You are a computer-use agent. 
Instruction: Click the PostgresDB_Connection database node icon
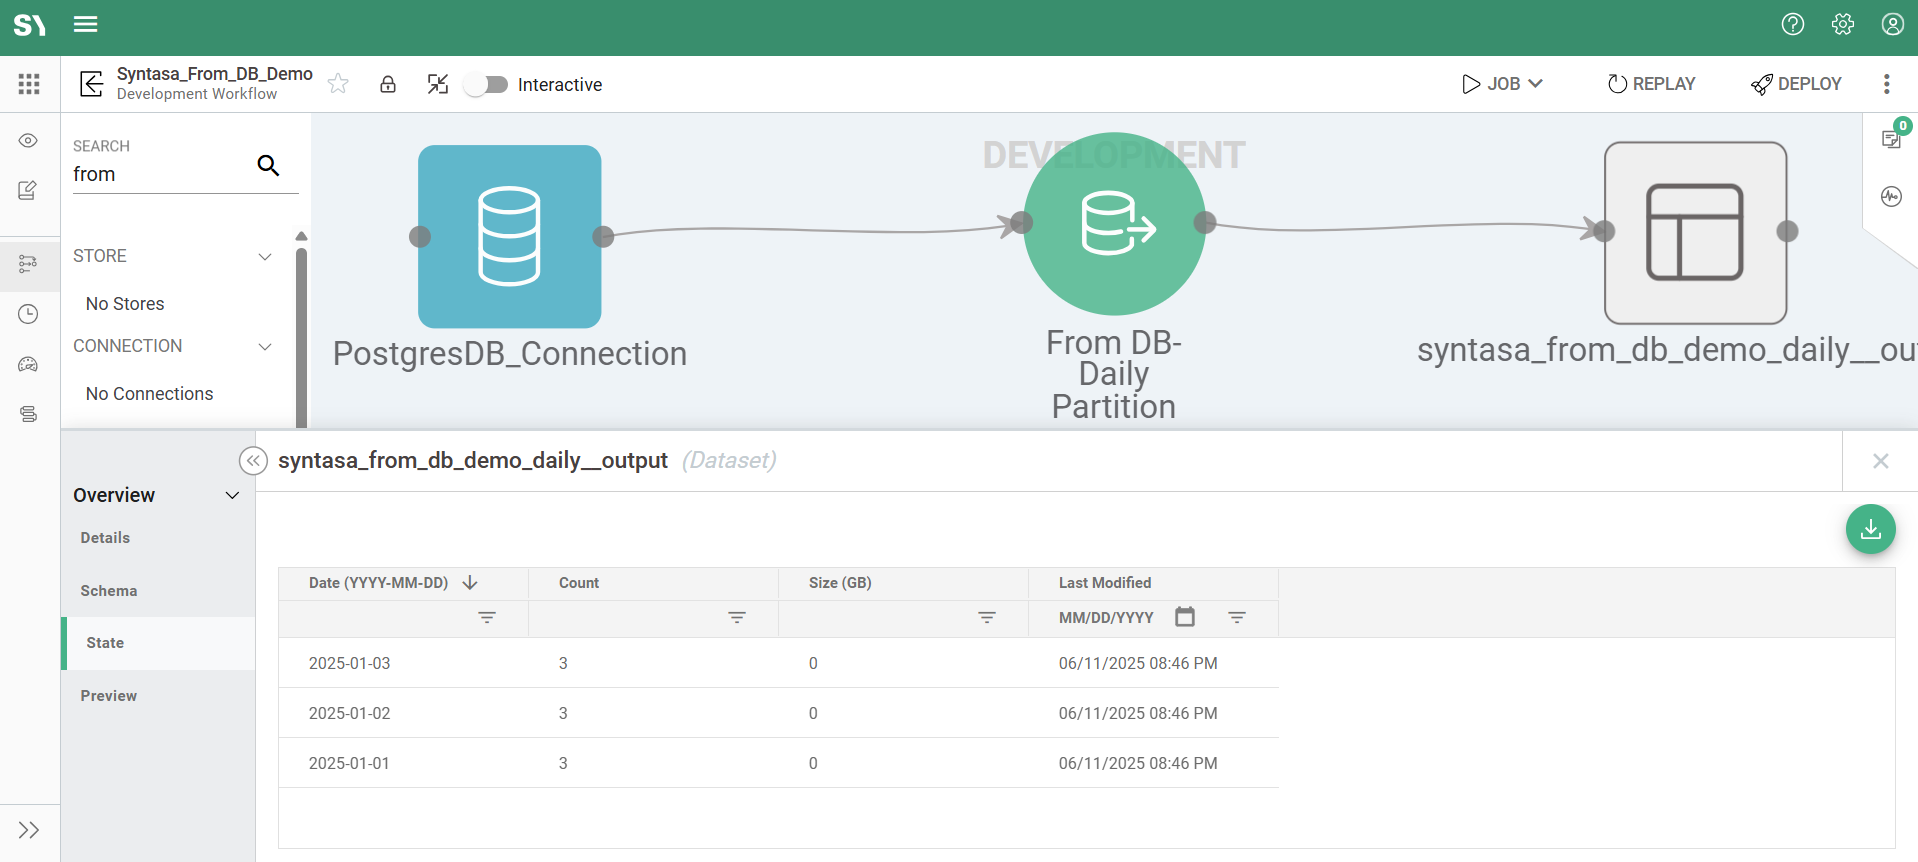(x=509, y=237)
